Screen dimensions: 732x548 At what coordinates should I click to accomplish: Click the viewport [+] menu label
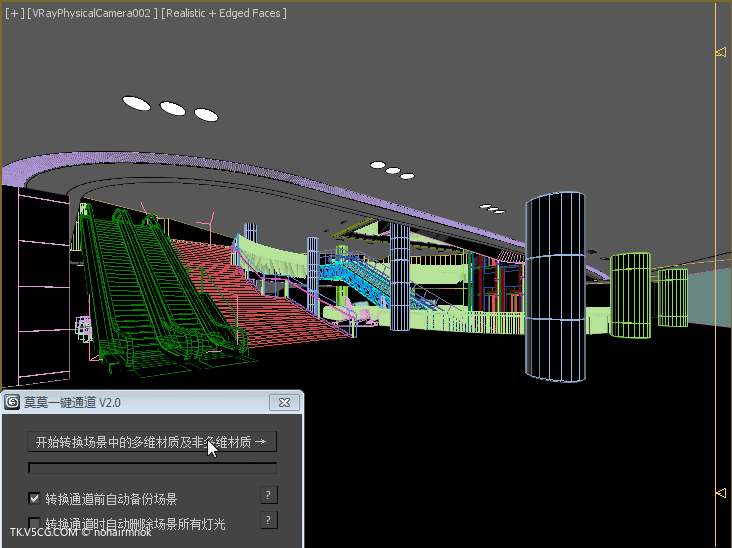click(x=15, y=13)
